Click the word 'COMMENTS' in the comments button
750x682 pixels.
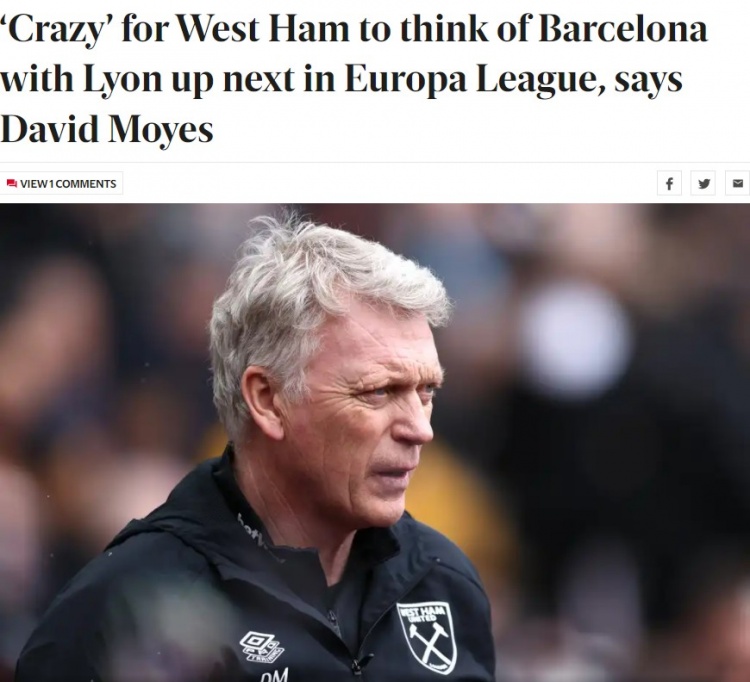(86, 184)
